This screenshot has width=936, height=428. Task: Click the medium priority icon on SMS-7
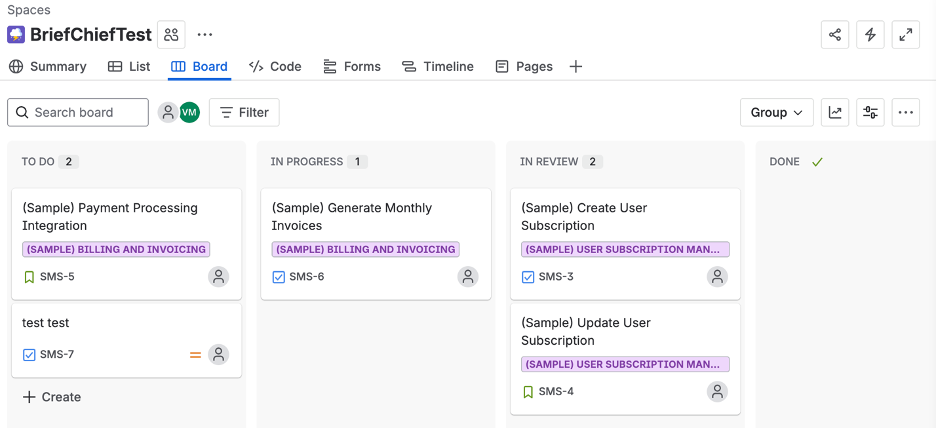[x=195, y=355]
